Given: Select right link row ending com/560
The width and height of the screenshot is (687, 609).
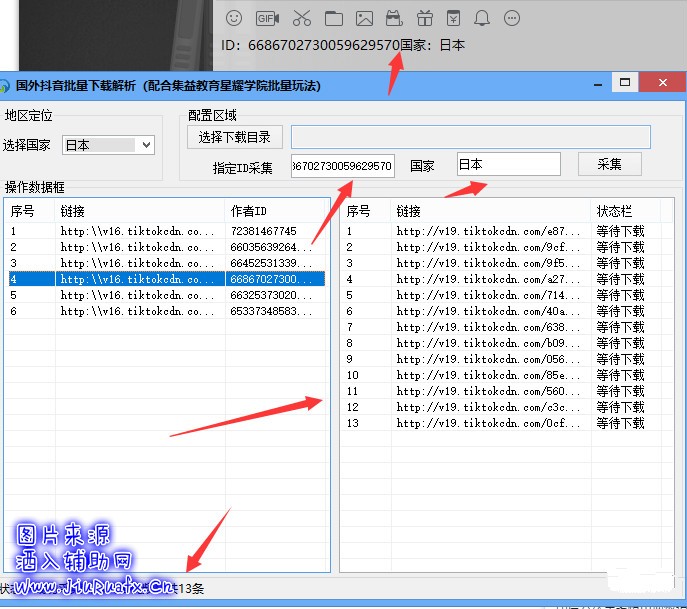Looking at the screenshot, I should pos(506,391).
